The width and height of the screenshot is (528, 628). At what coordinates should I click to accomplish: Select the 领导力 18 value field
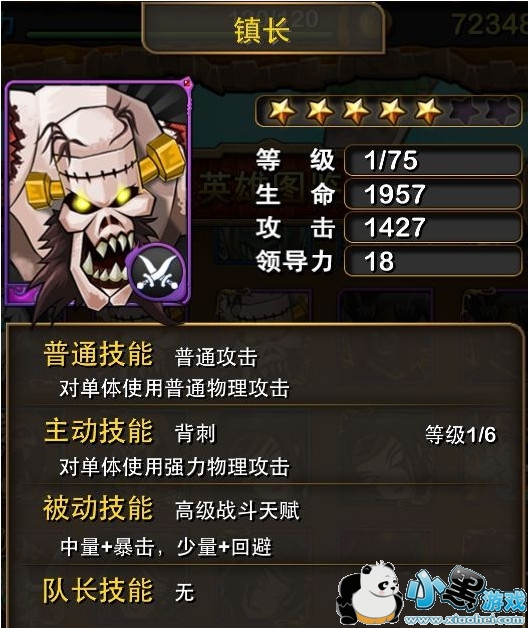(433, 261)
